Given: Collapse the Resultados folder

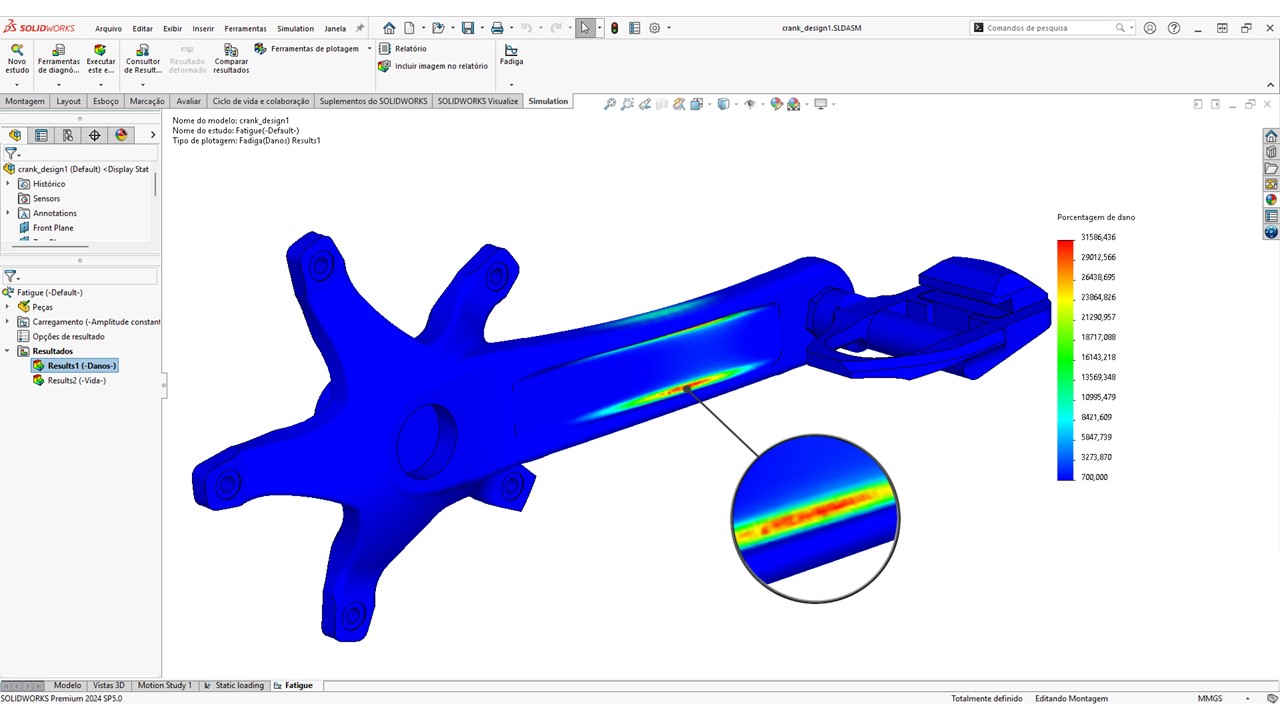Looking at the screenshot, I should click(8, 351).
